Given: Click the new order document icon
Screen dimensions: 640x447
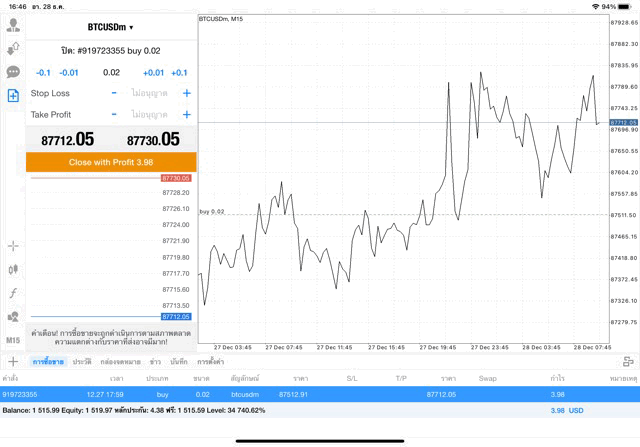Looking at the screenshot, I should tap(13, 96).
